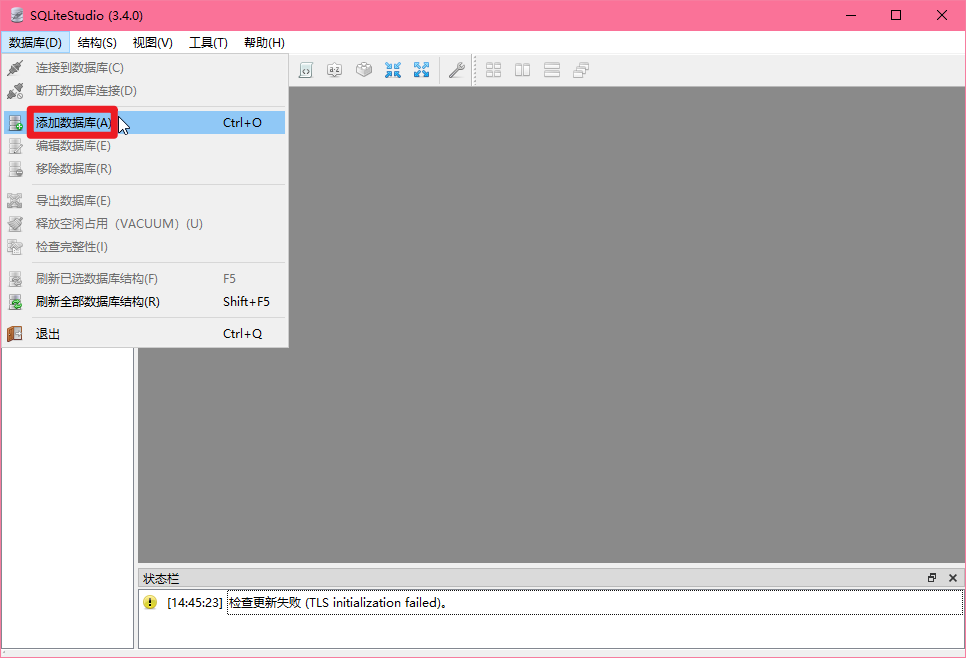The width and height of the screenshot is (966, 658).
Task: Click the SQLiteStudio (3.4.0) window title
Action: pyautogui.click(x=86, y=15)
